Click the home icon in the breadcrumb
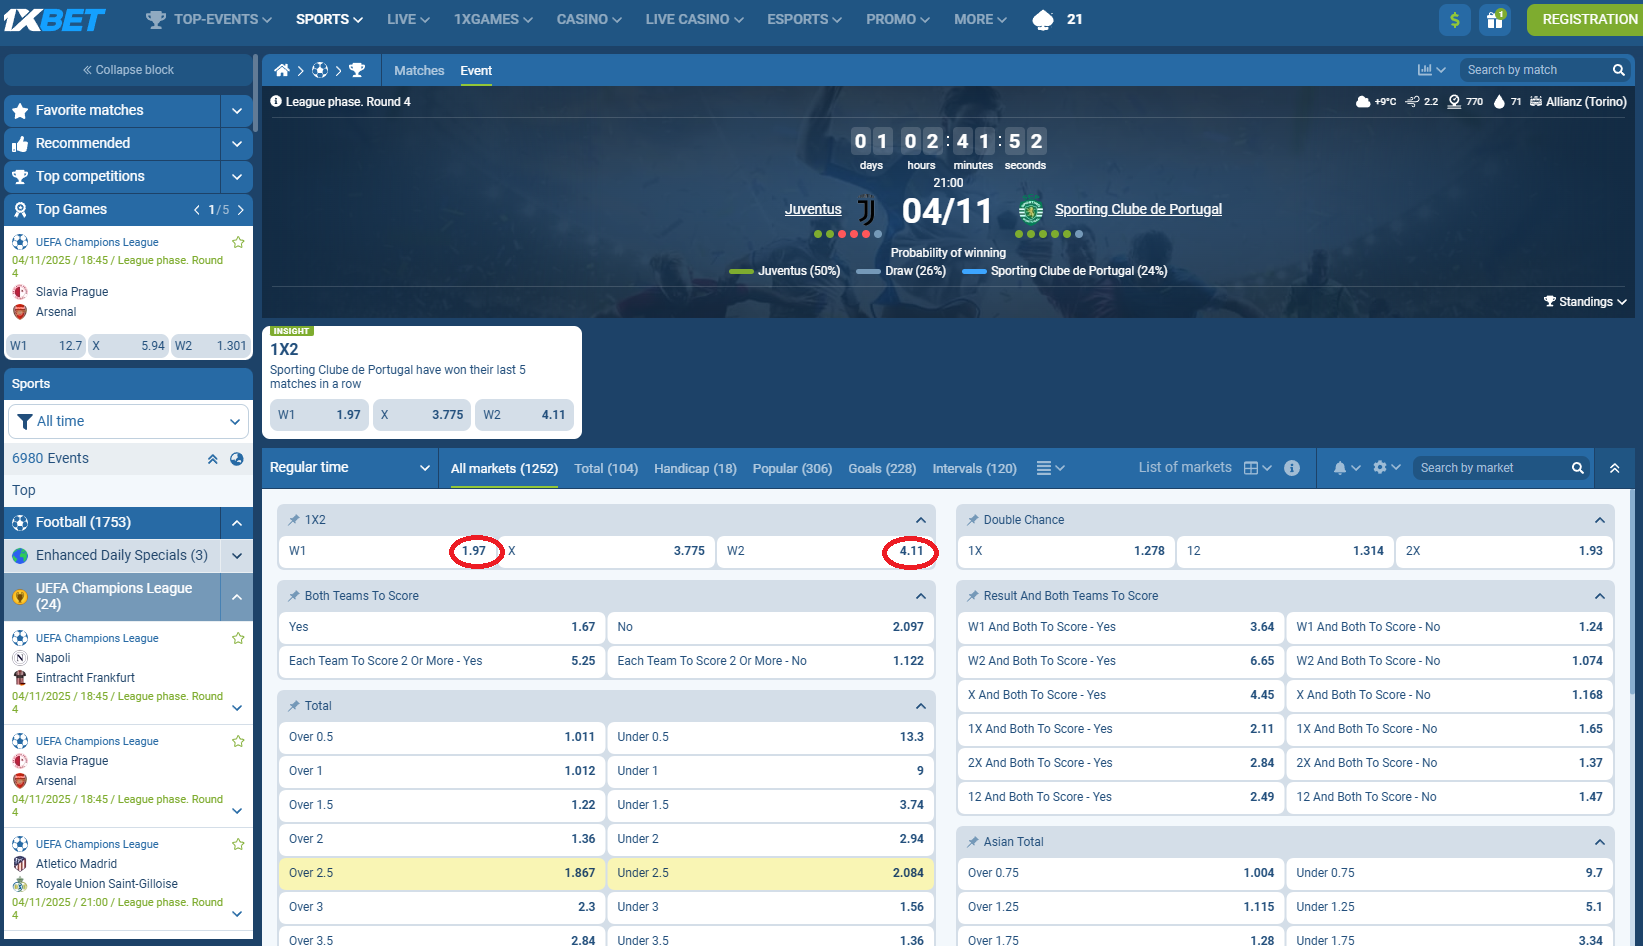This screenshot has width=1643, height=946. (282, 70)
